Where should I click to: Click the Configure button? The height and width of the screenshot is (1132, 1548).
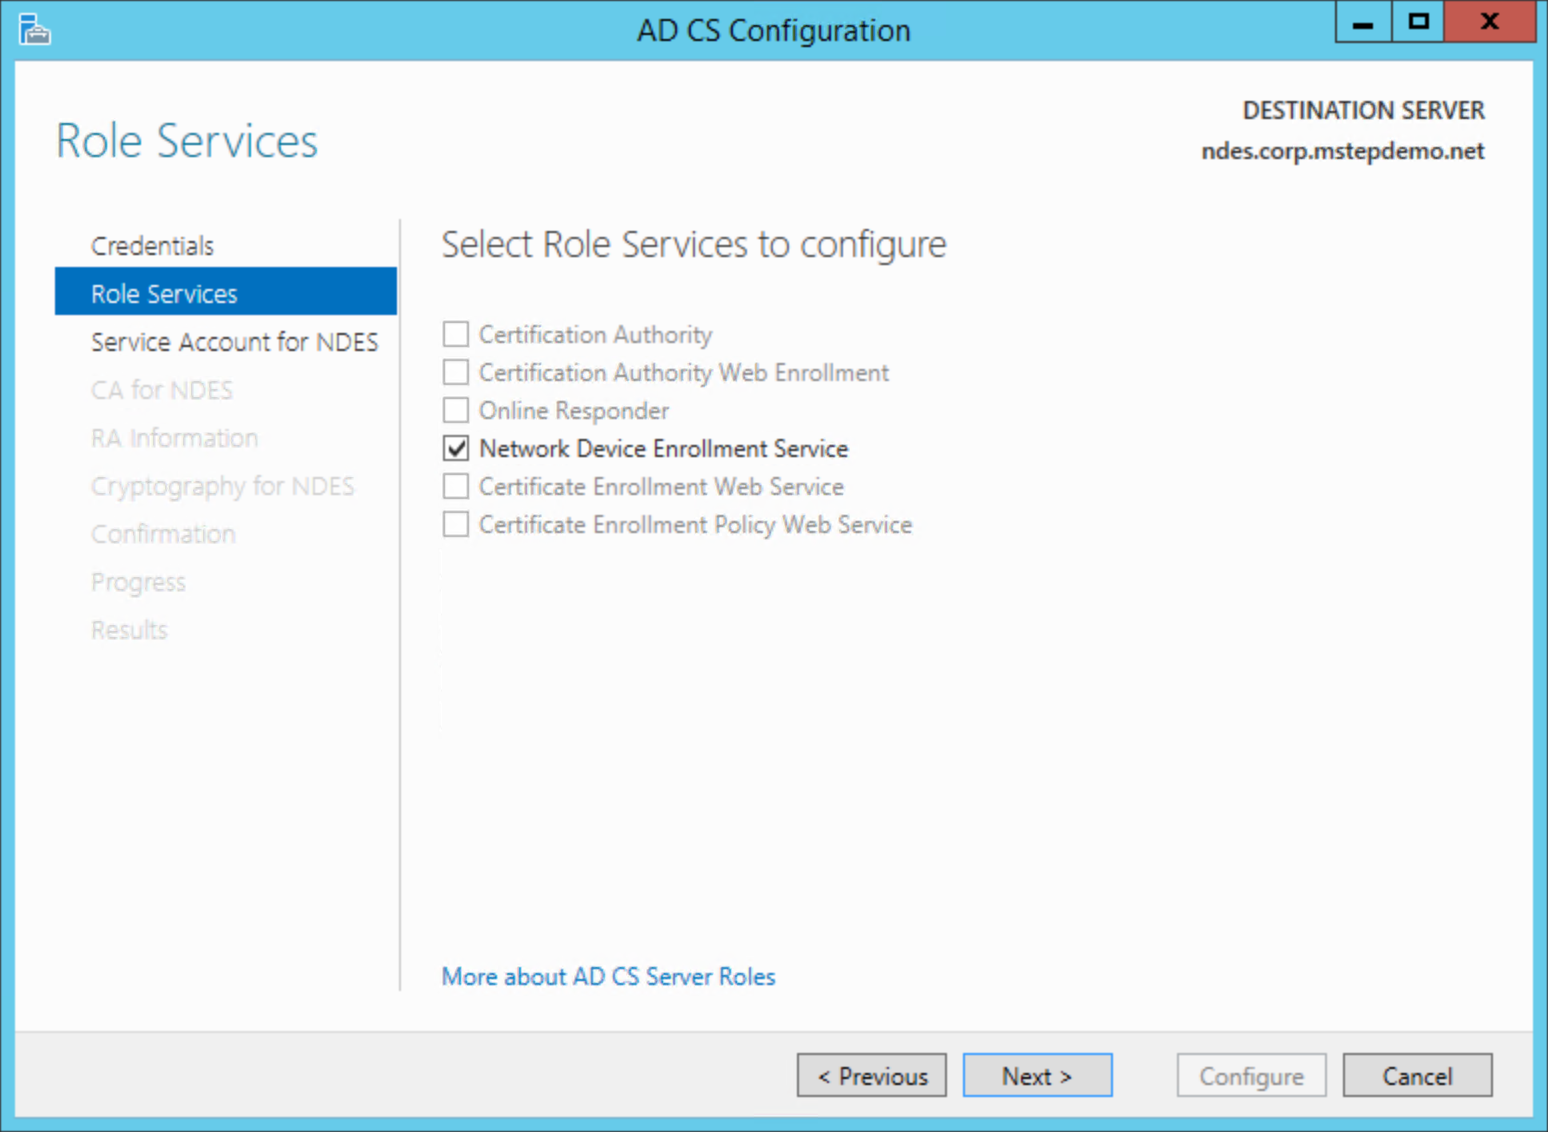point(1251,1076)
